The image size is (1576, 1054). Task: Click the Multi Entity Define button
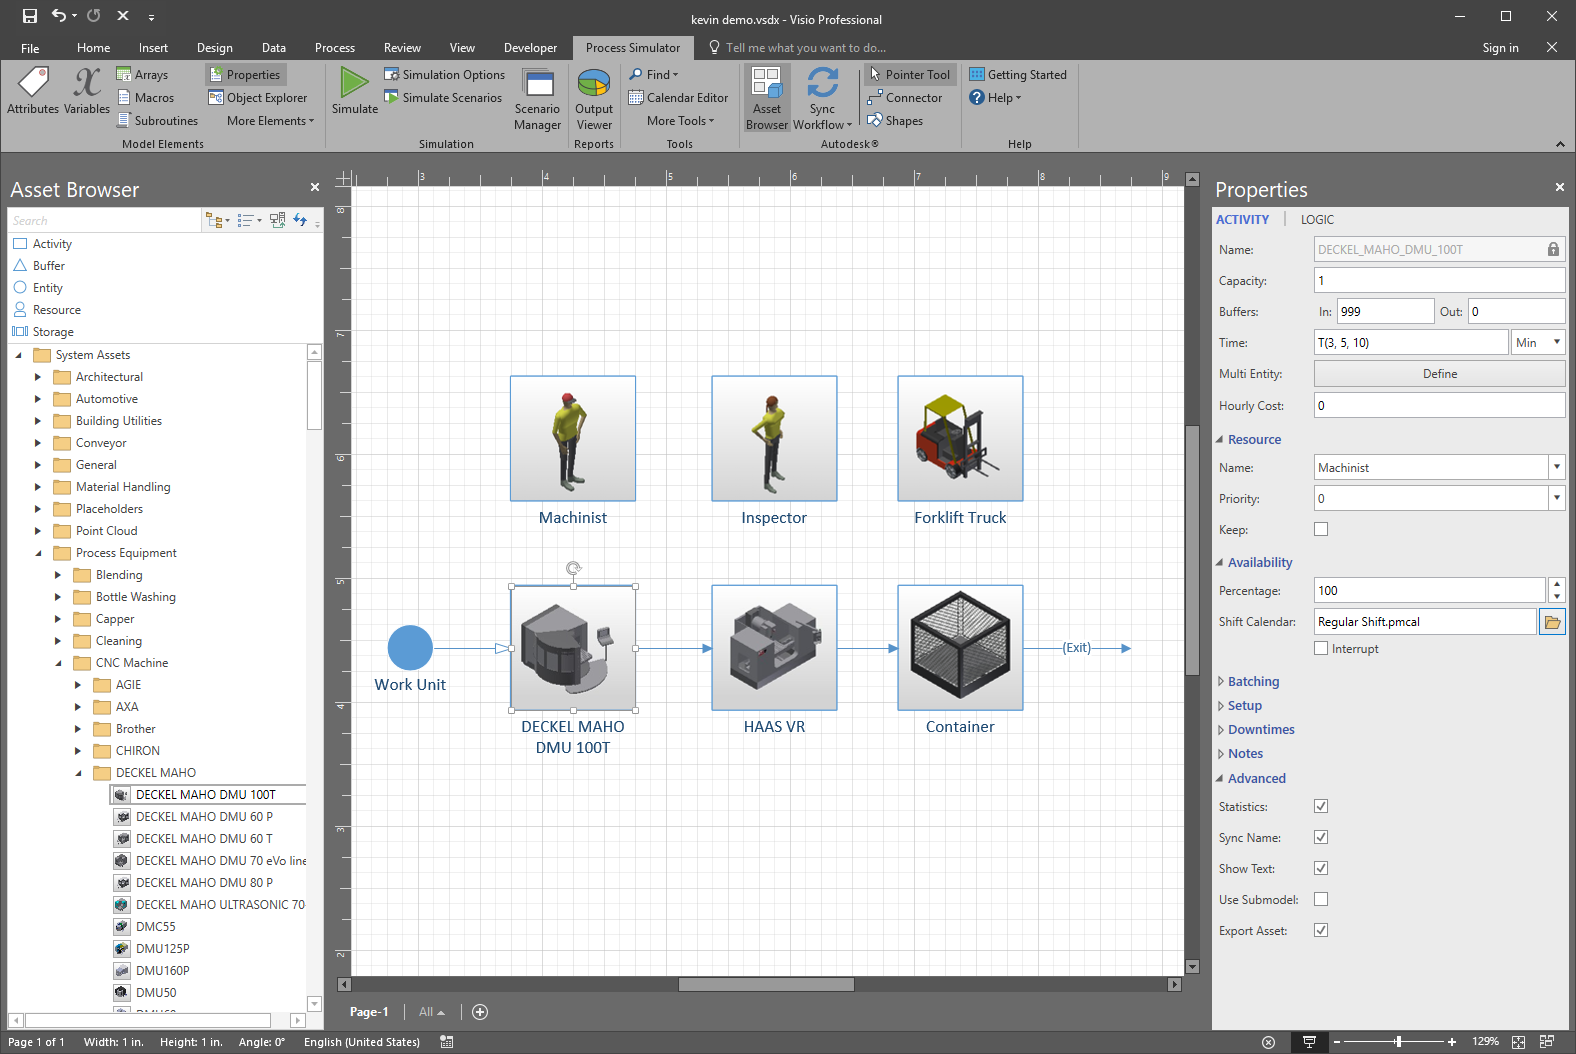pos(1440,373)
